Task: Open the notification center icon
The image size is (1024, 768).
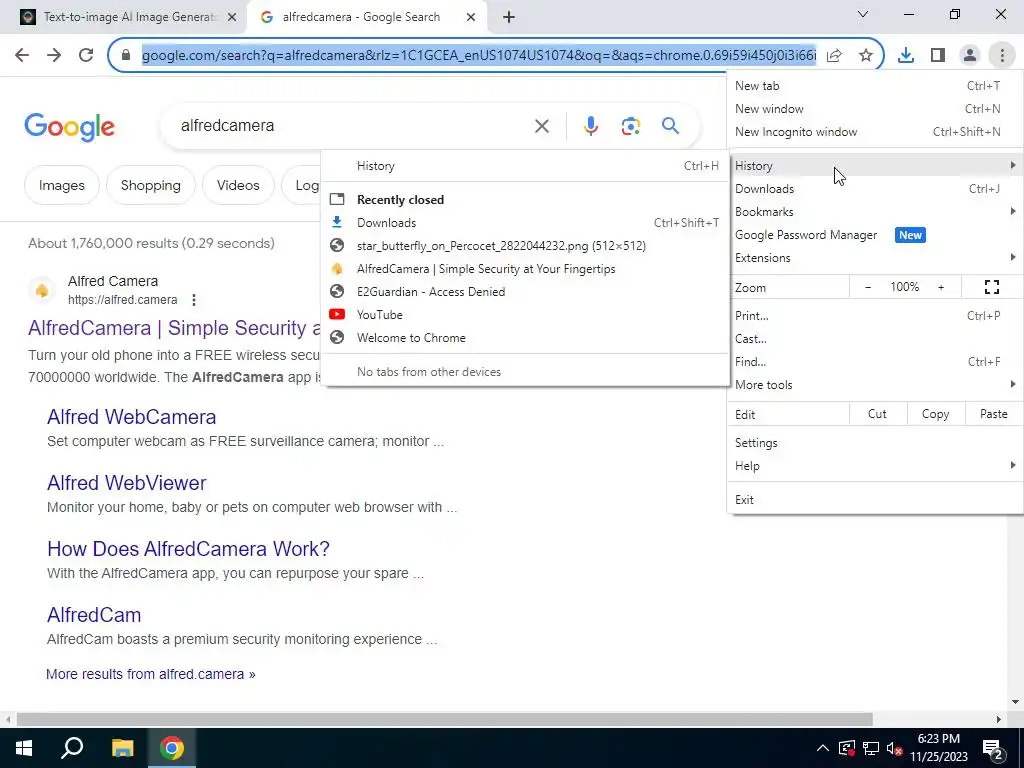Action: 993,748
